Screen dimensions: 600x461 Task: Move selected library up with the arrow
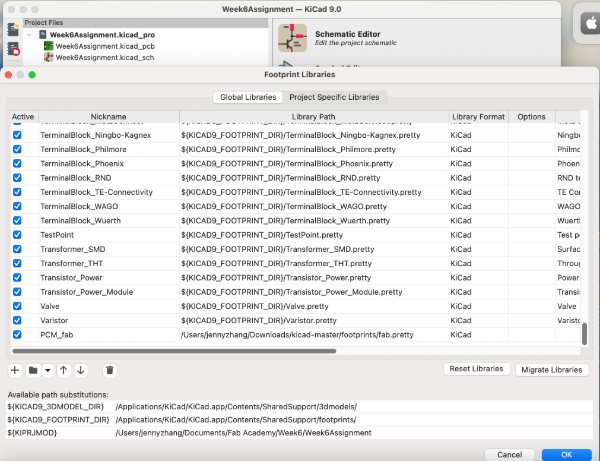[64, 370]
